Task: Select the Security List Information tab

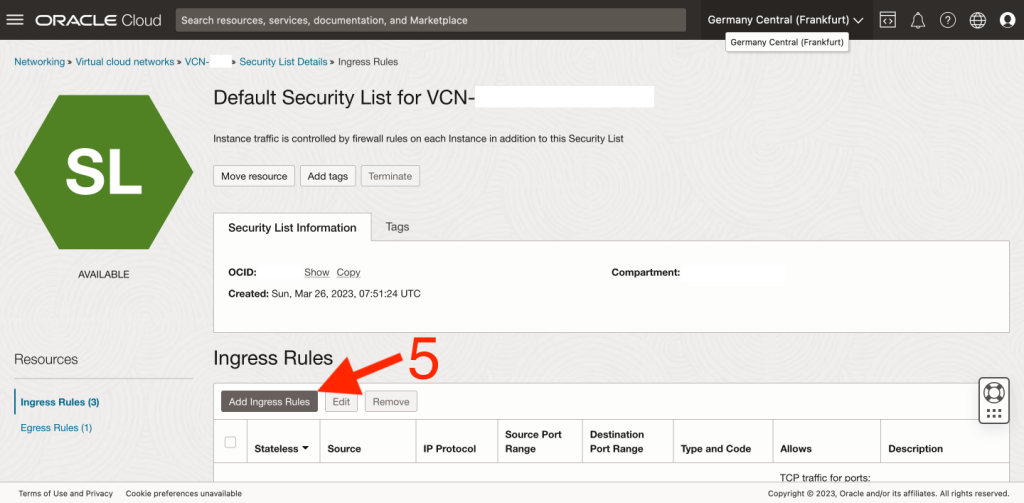Action: 292,228
